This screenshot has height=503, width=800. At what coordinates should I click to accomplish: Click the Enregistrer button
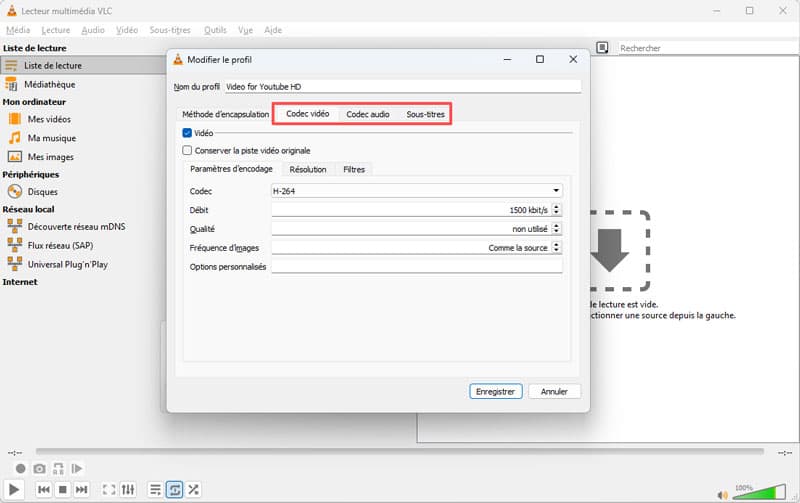click(496, 391)
